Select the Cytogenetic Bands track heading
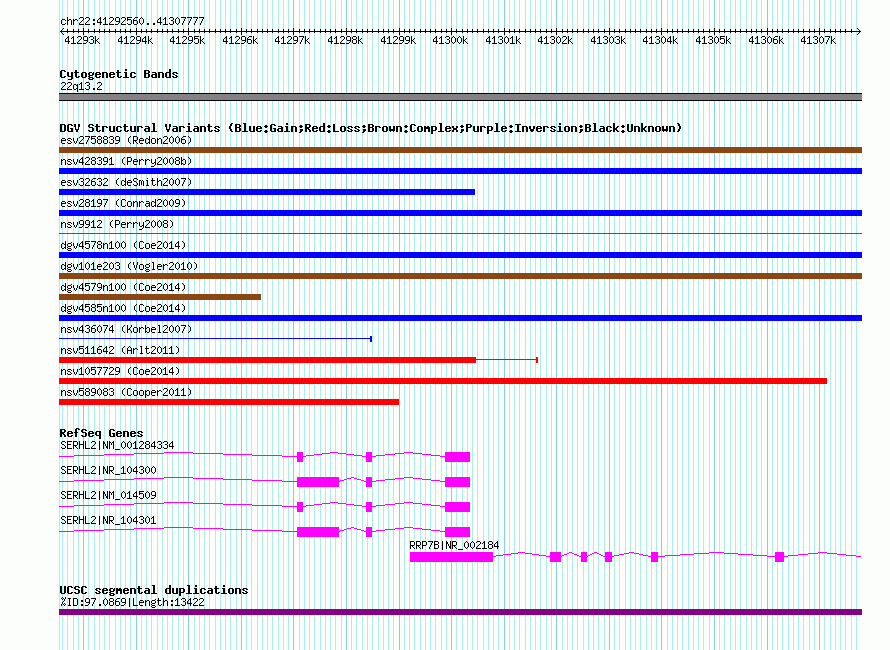The width and height of the screenshot is (890, 650). (x=119, y=74)
